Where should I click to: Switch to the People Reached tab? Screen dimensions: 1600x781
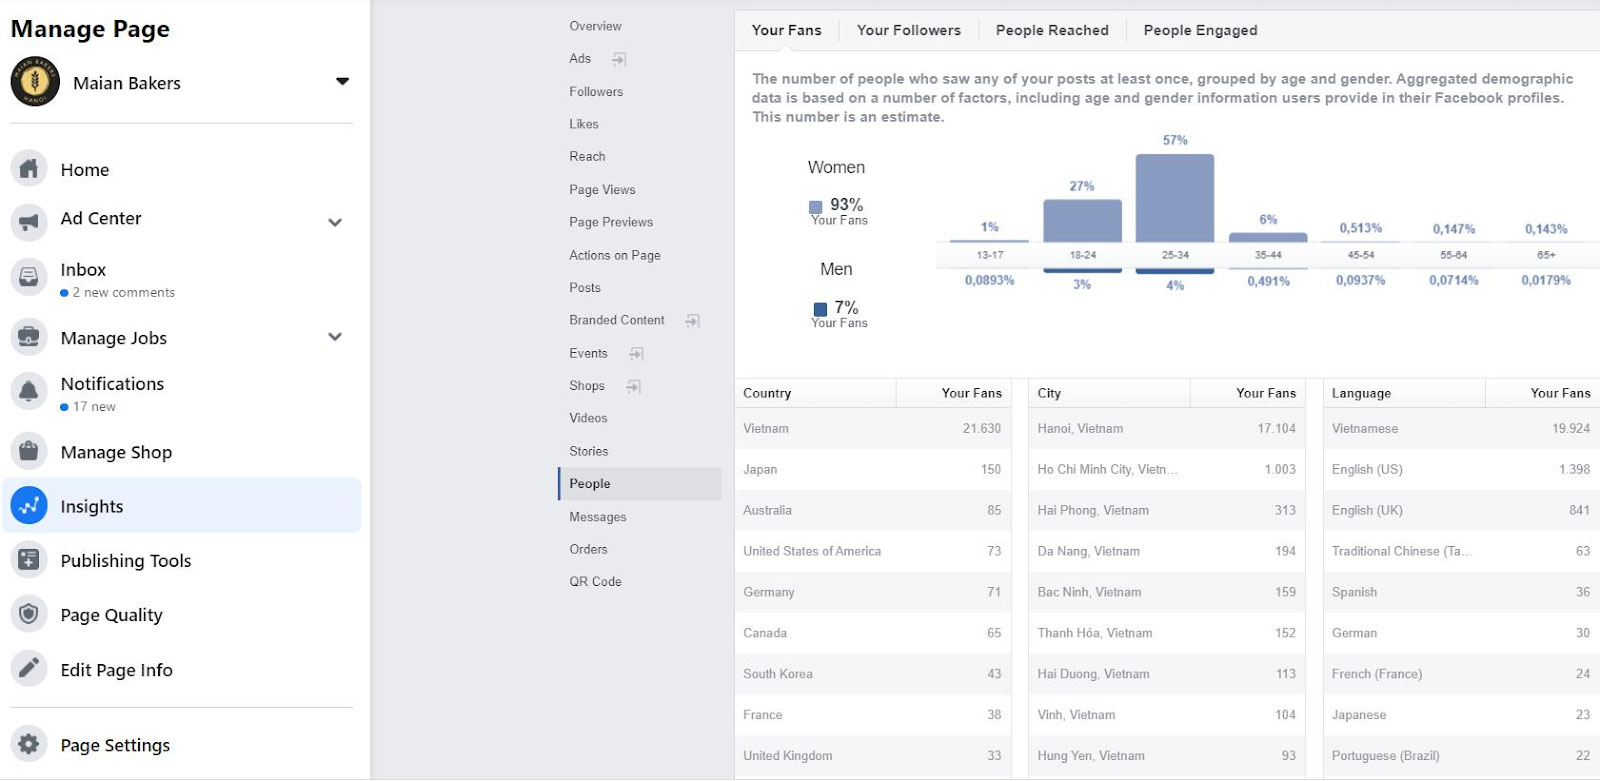point(1052,30)
